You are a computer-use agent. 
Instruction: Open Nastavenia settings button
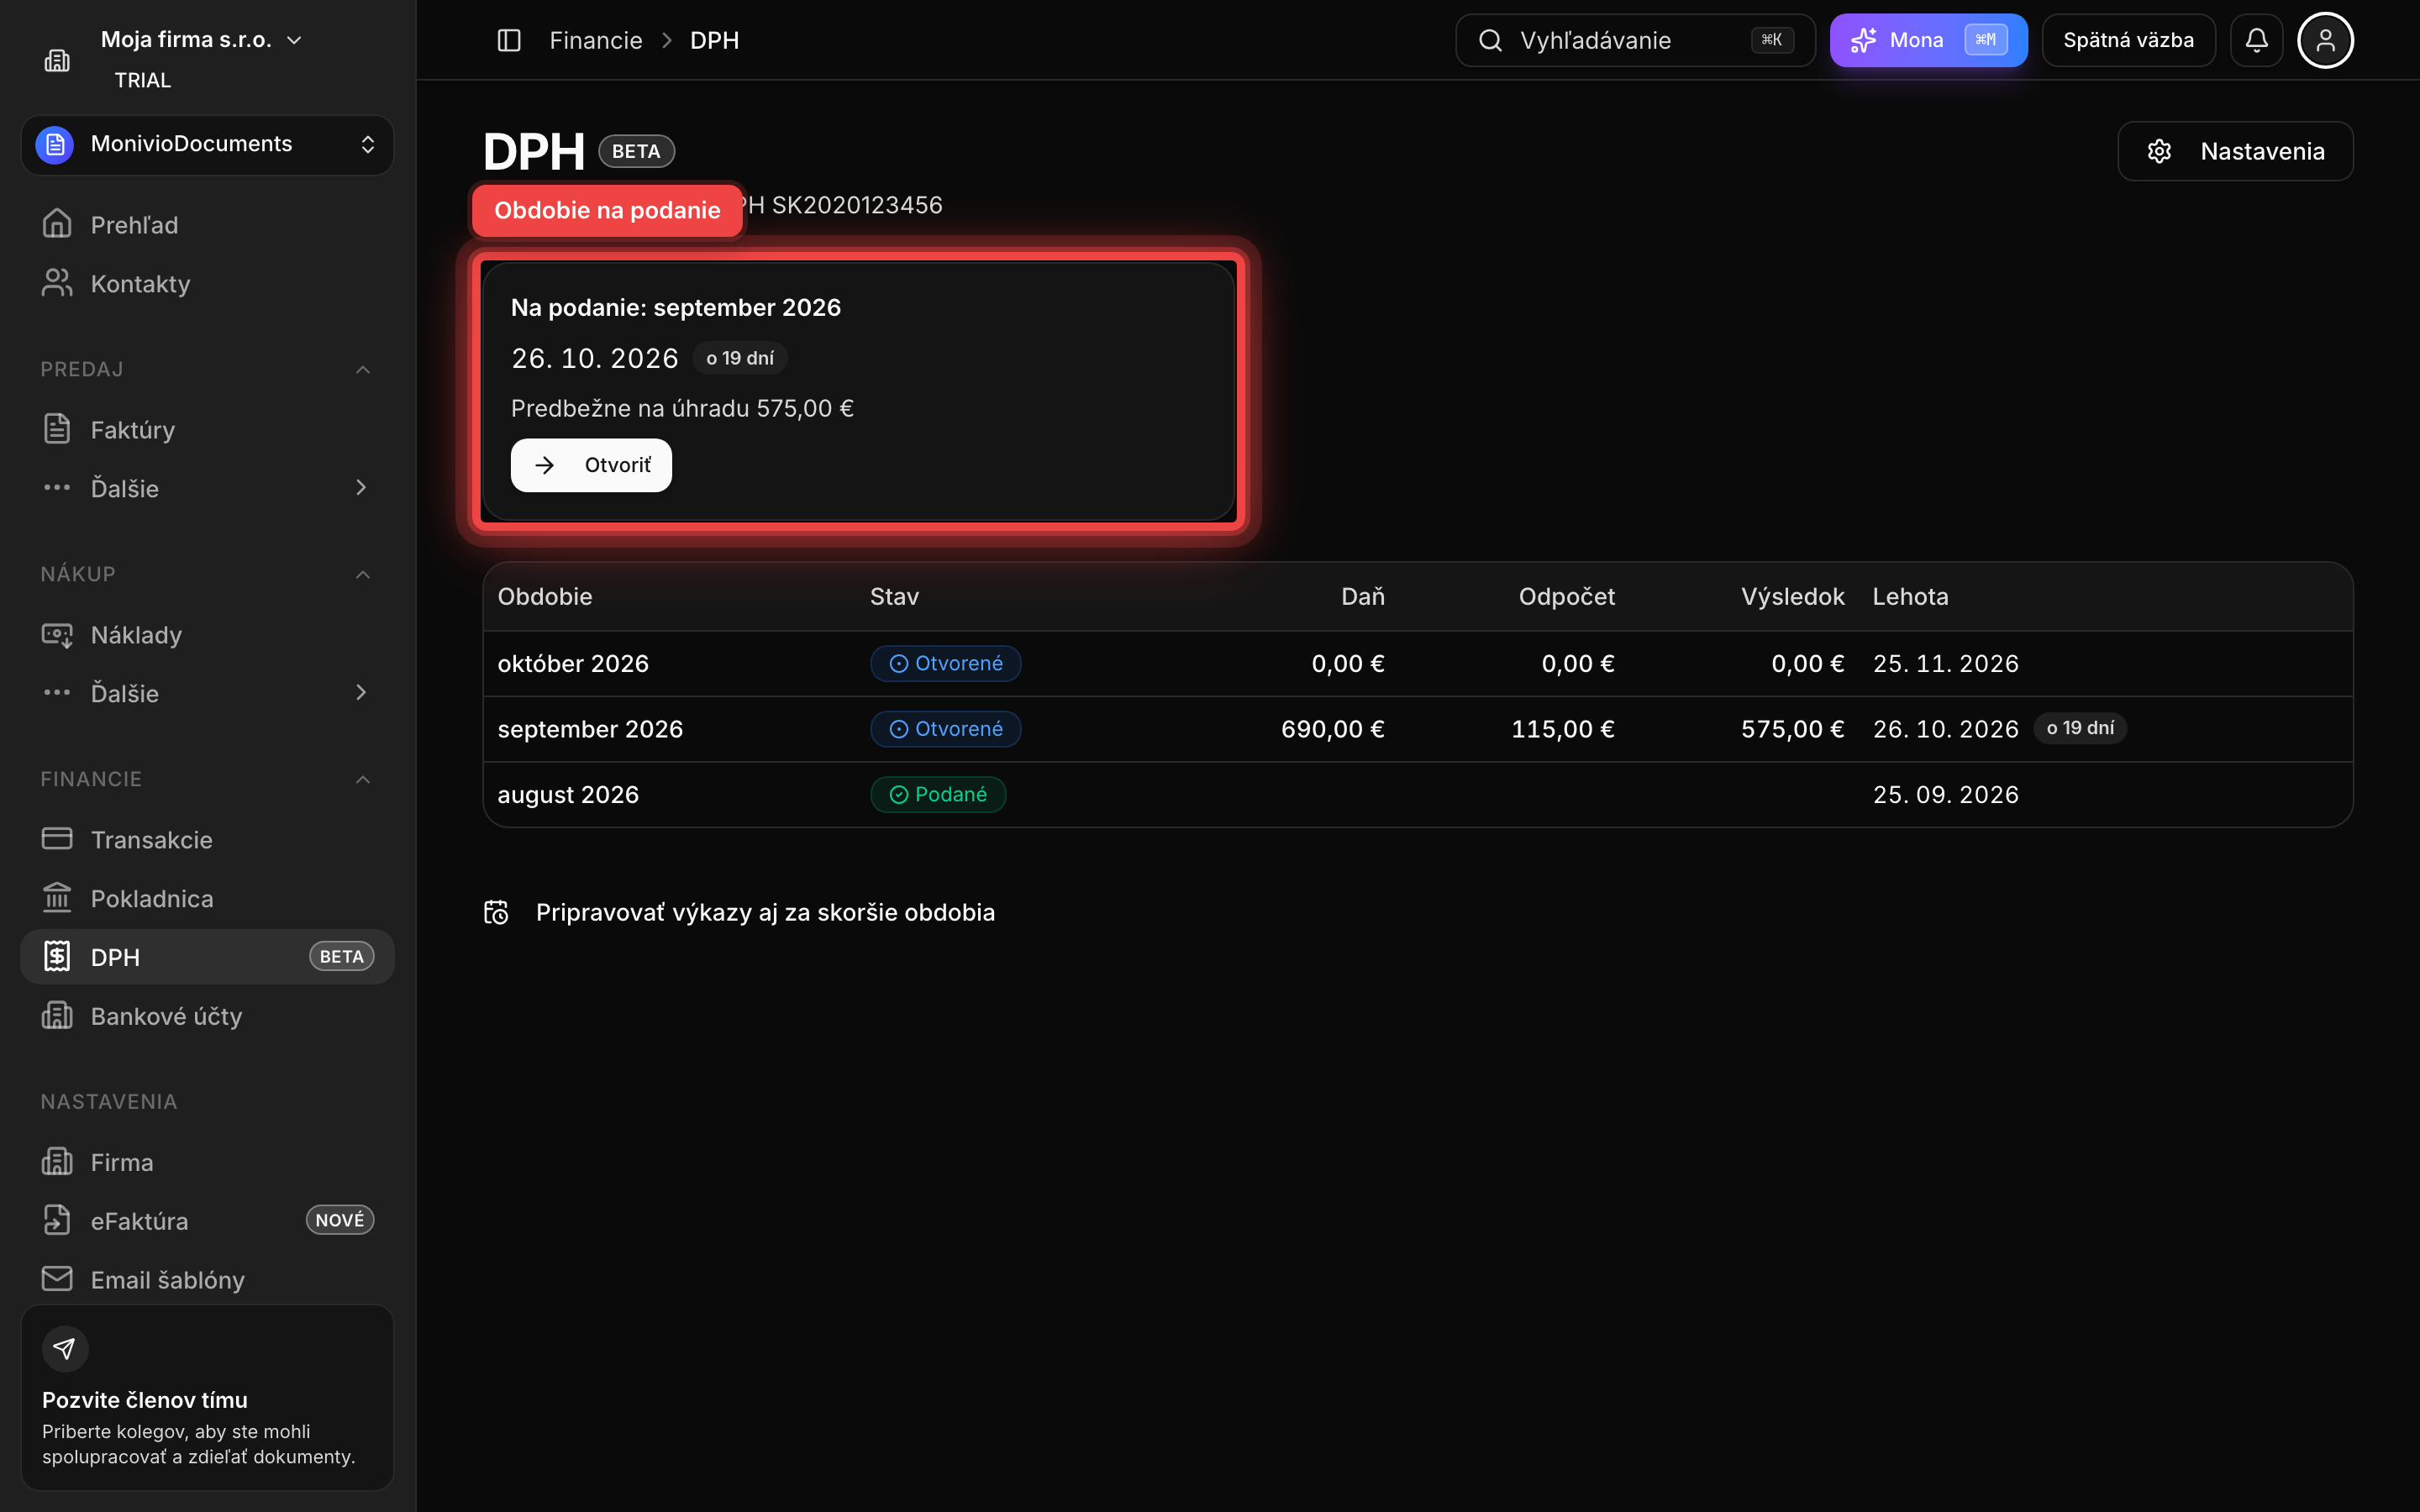[2235, 151]
